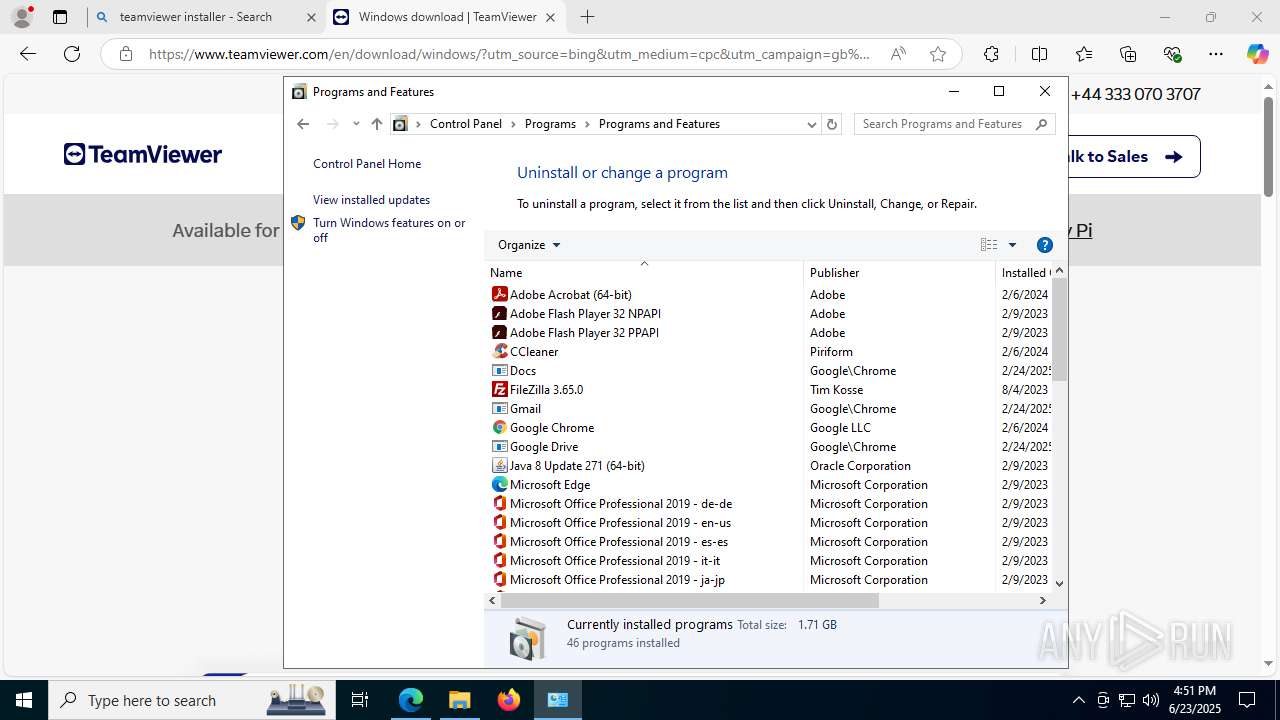
Task: Sort by the Publisher column header
Action: coord(899,272)
